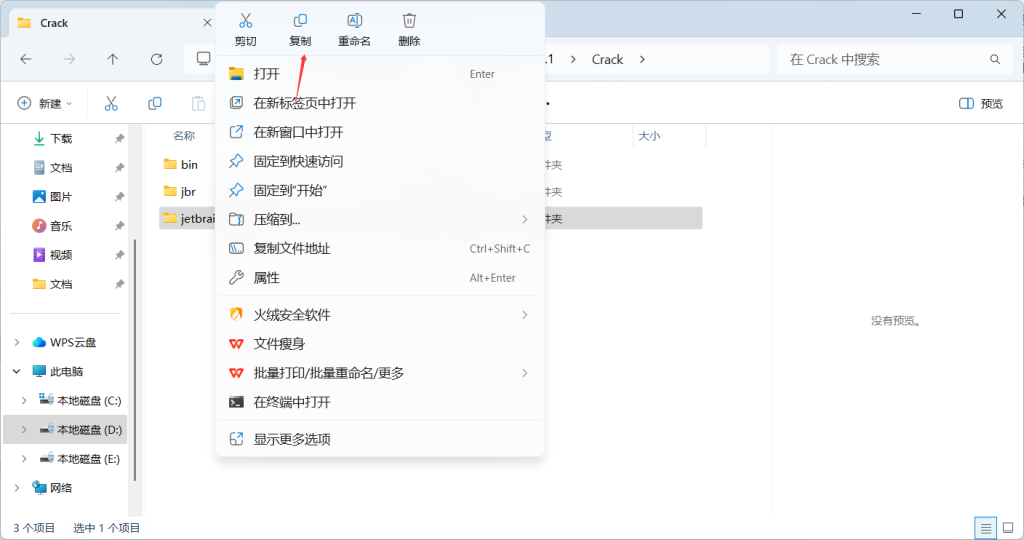The width and height of the screenshot is (1024, 540).
Task: Open the 火绒安全软件 submenu
Action: click(x=379, y=315)
